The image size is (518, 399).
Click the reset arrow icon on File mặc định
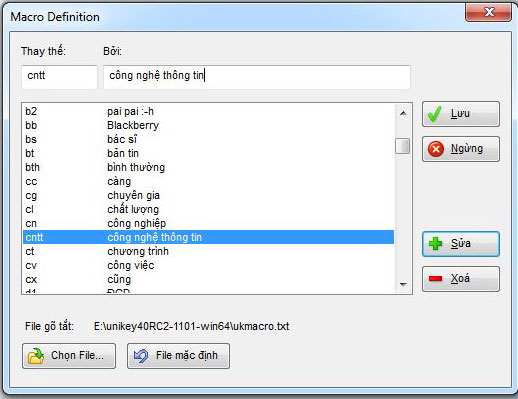pos(141,356)
